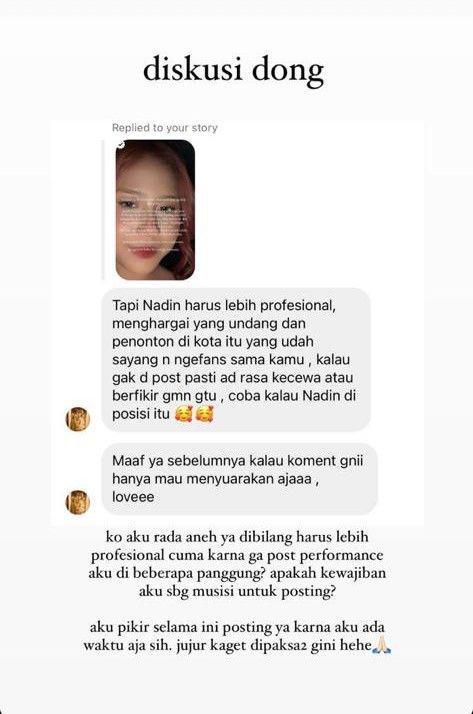Click the small icon on thumbnail's top-left corner
The image size is (473, 714).
pyautogui.click(x=121, y=145)
